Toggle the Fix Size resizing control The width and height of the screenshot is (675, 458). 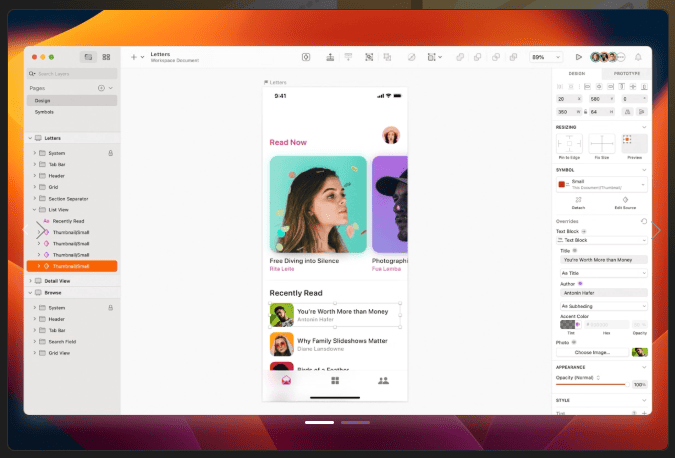pos(602,144)
